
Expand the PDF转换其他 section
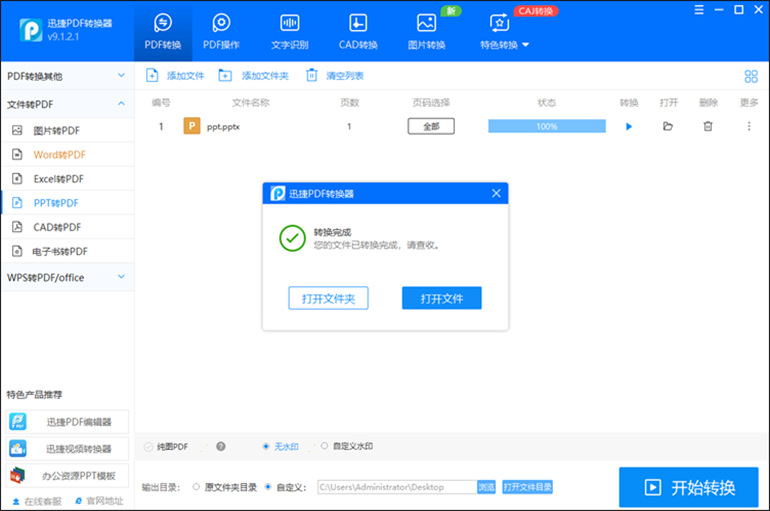point(67,76)
